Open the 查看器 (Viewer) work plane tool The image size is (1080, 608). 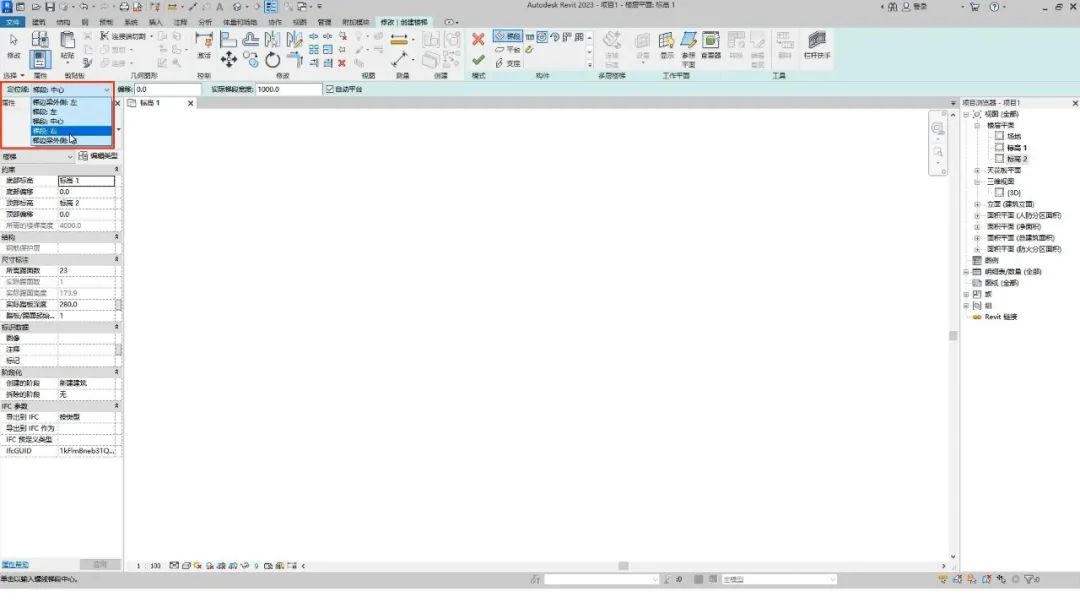[710, 45]
